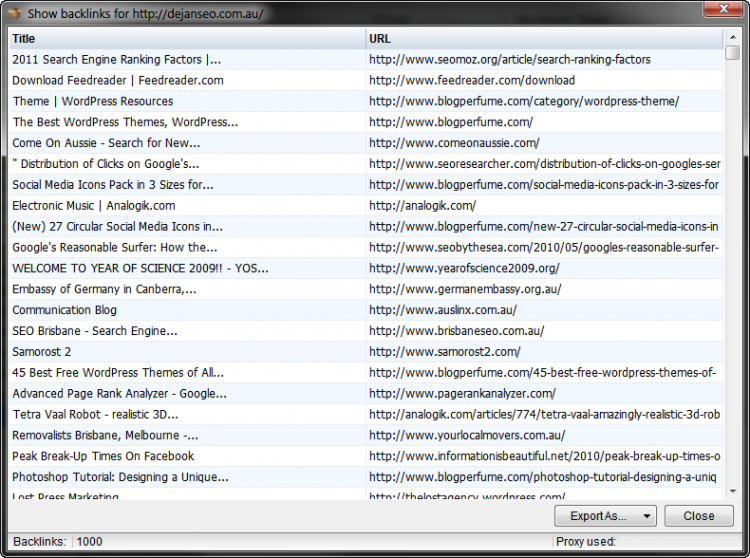
Task: Close the backlinks window with the X
Action: (727, 10)
